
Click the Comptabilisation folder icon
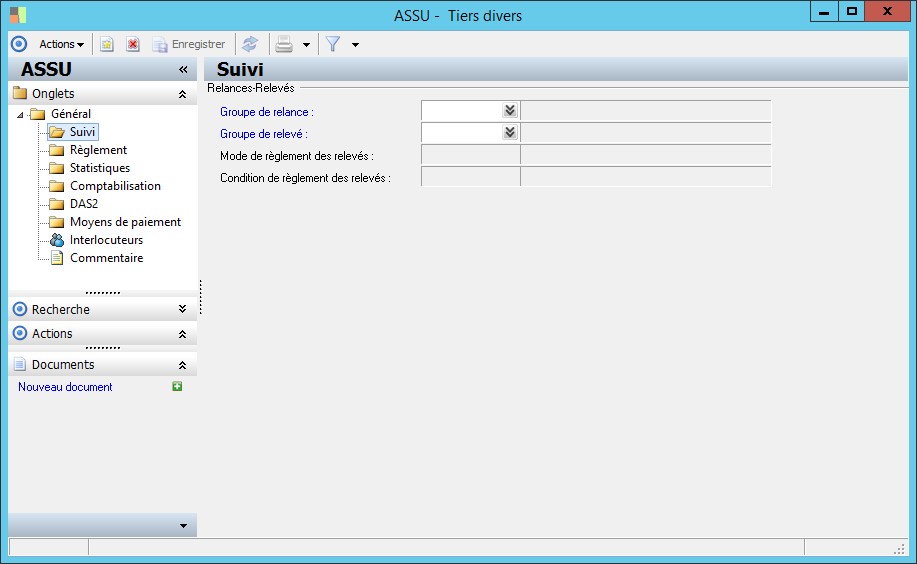(57, 187)
